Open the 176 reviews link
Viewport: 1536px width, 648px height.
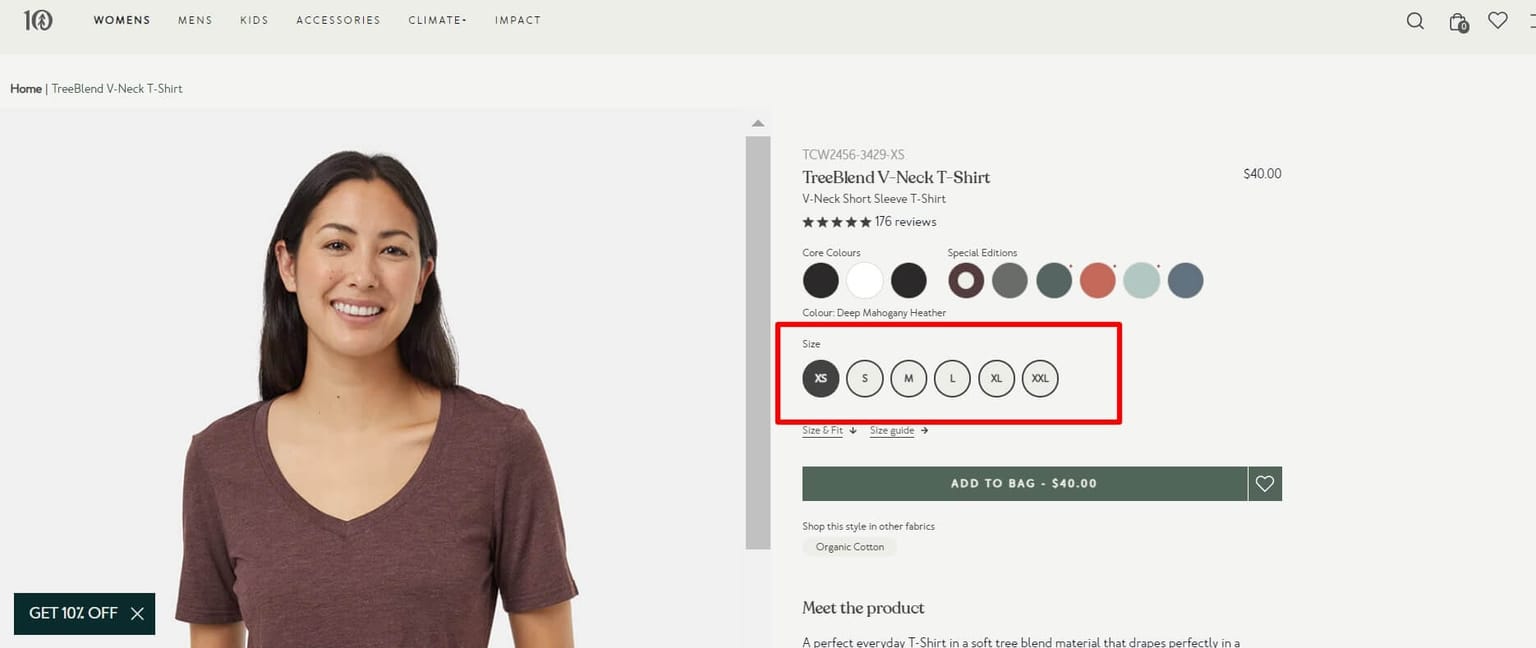click(905, 221)
